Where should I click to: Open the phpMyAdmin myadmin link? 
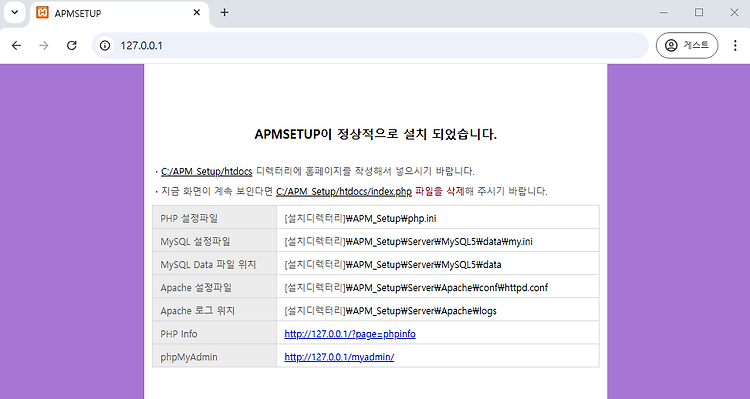pos(339,357)
